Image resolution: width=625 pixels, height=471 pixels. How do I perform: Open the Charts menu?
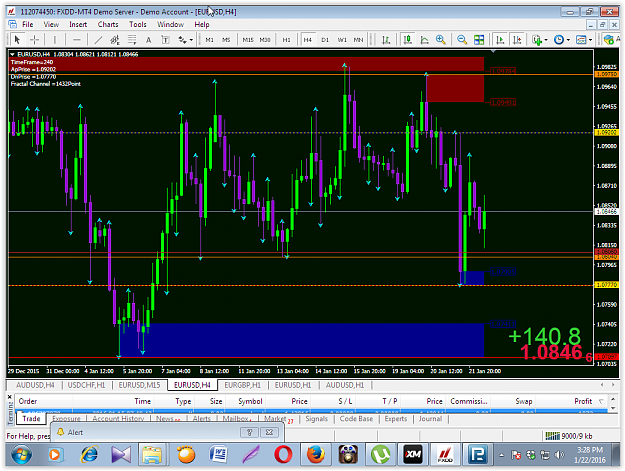(x=108, y=24)
